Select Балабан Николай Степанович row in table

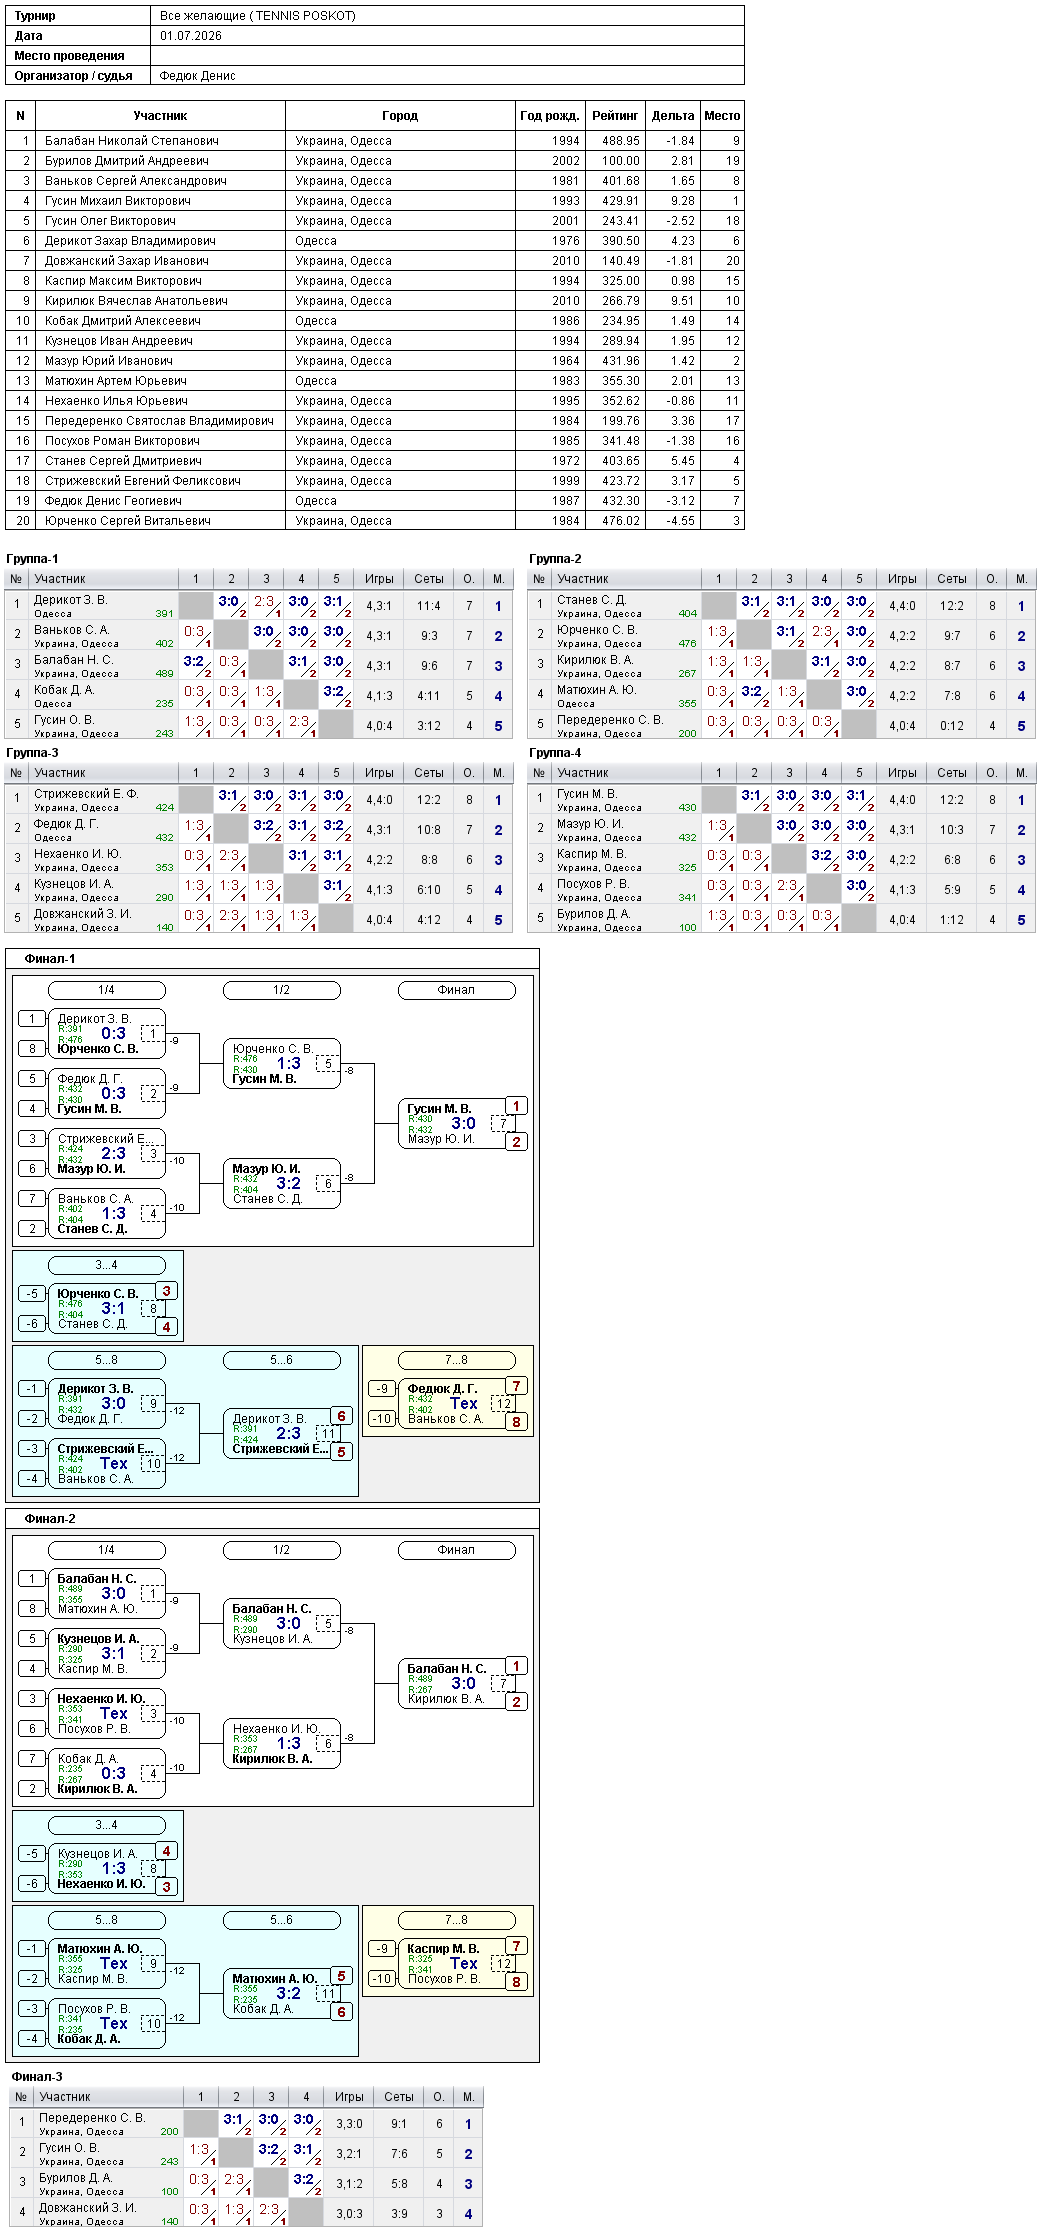375,141
